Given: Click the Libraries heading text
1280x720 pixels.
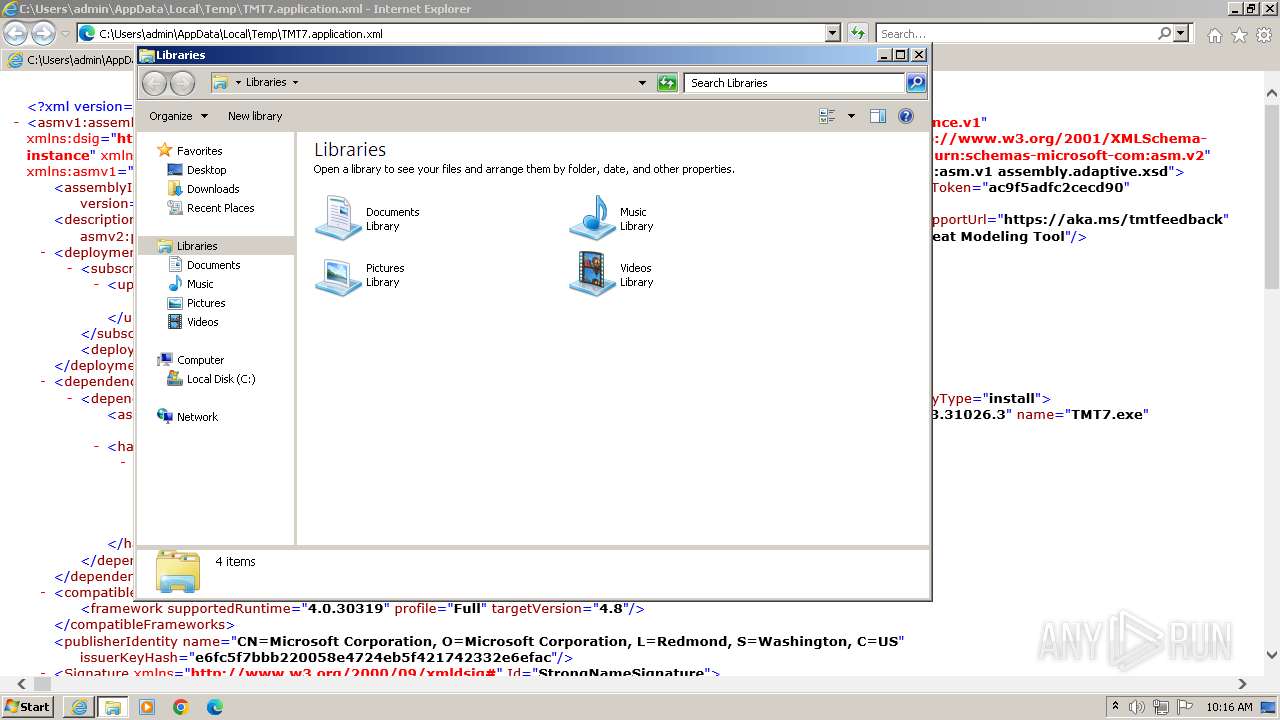Looking at the screenshot, I should pyautogui.click(x=350, y=149).
